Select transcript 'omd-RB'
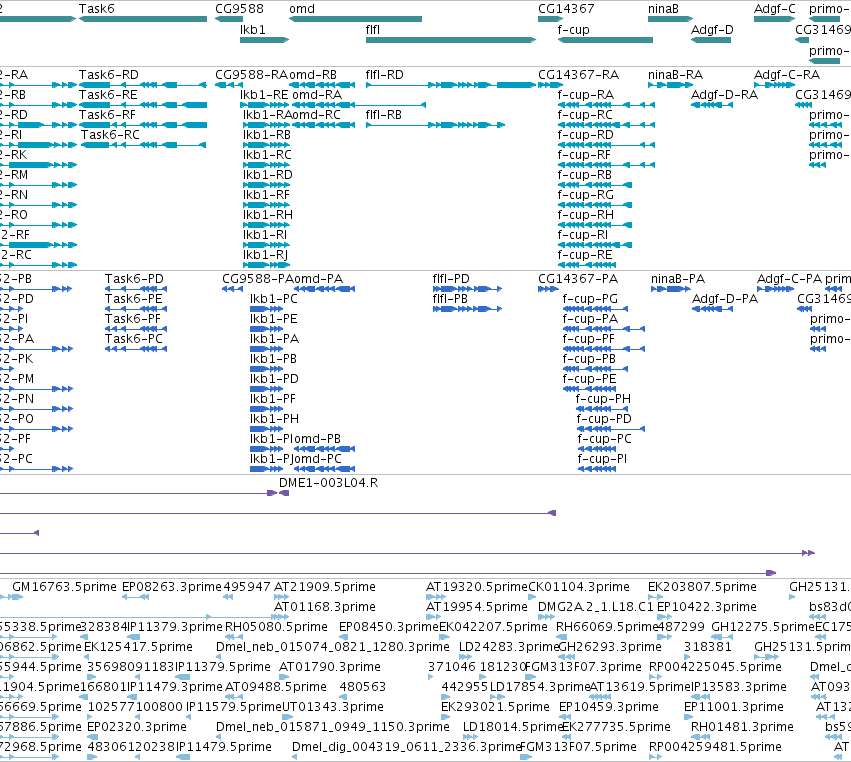The height and width of the screenshot is (762, 851). [313, 74]
